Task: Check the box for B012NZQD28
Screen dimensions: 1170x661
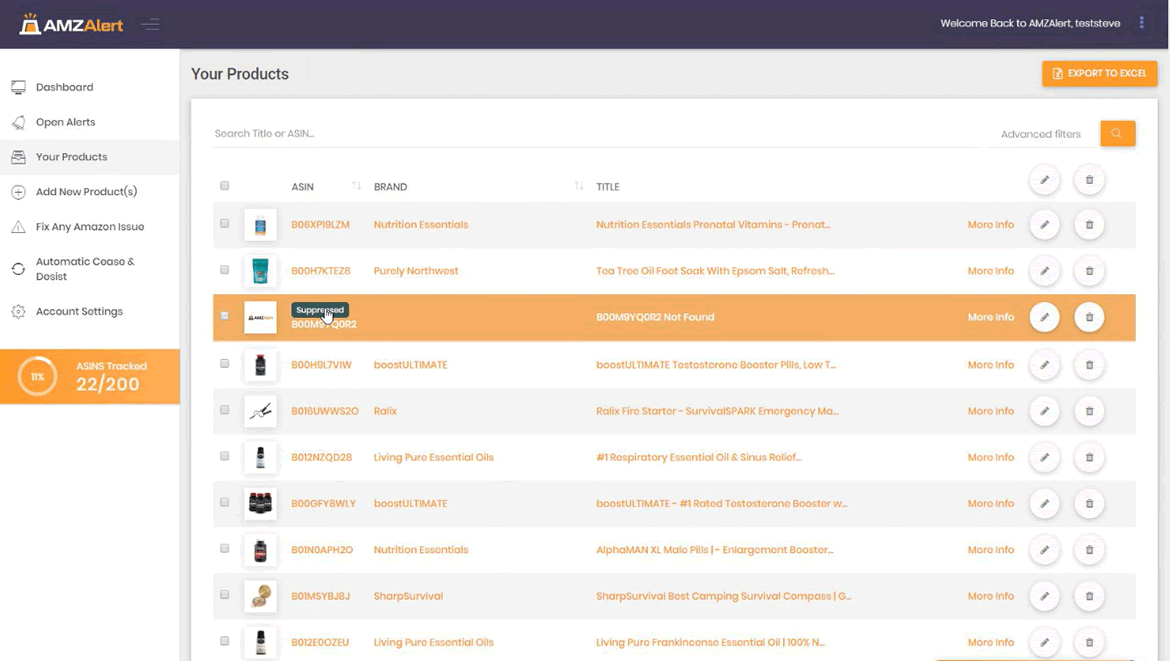Action: point(225,457)
